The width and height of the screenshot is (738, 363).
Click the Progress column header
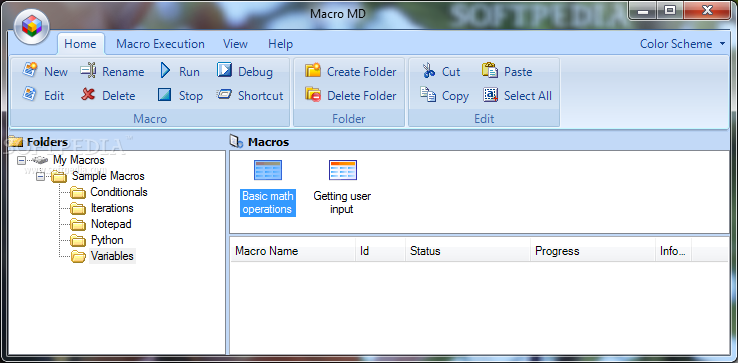click(x=593, y=251)
